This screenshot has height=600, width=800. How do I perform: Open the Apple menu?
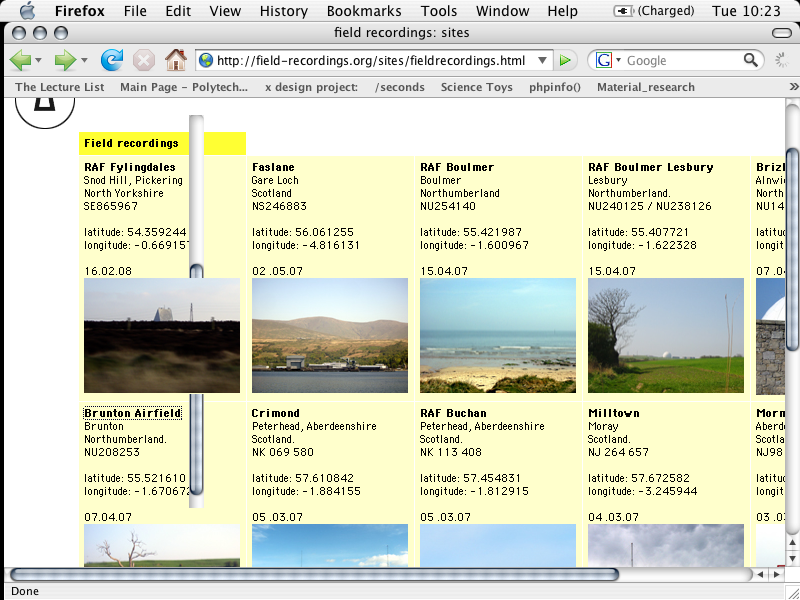[x=28, y=11]
